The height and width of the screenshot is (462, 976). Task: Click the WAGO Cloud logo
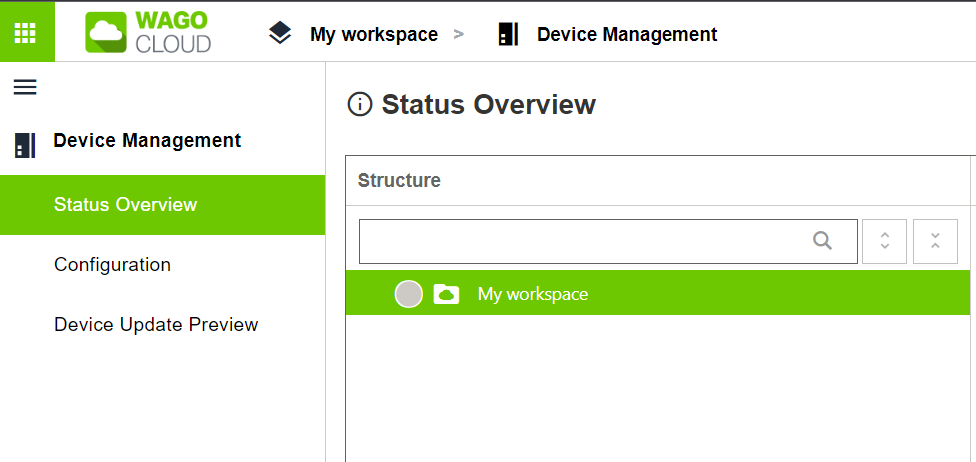pos(148,32)
